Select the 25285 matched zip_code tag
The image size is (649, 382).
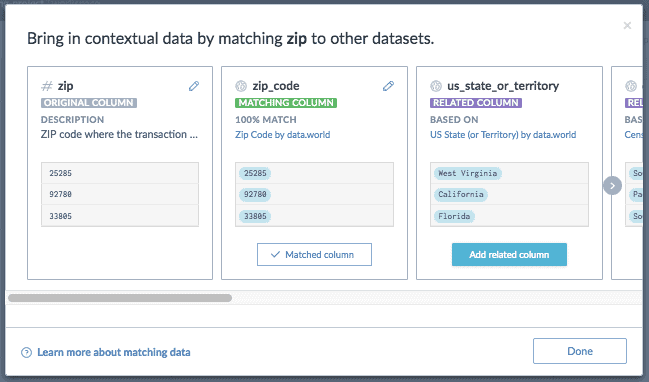click(255, 173)
